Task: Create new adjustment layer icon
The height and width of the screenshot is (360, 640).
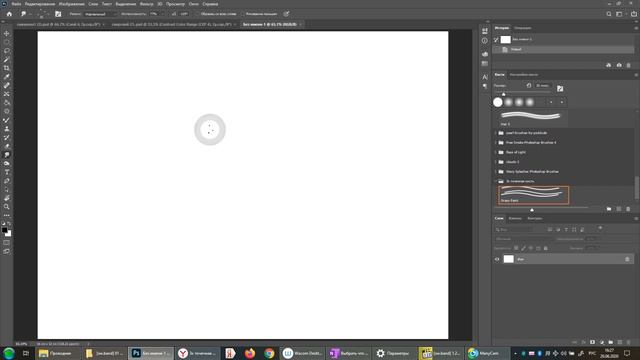Action: pyautogui.click(x=602, y=342)
